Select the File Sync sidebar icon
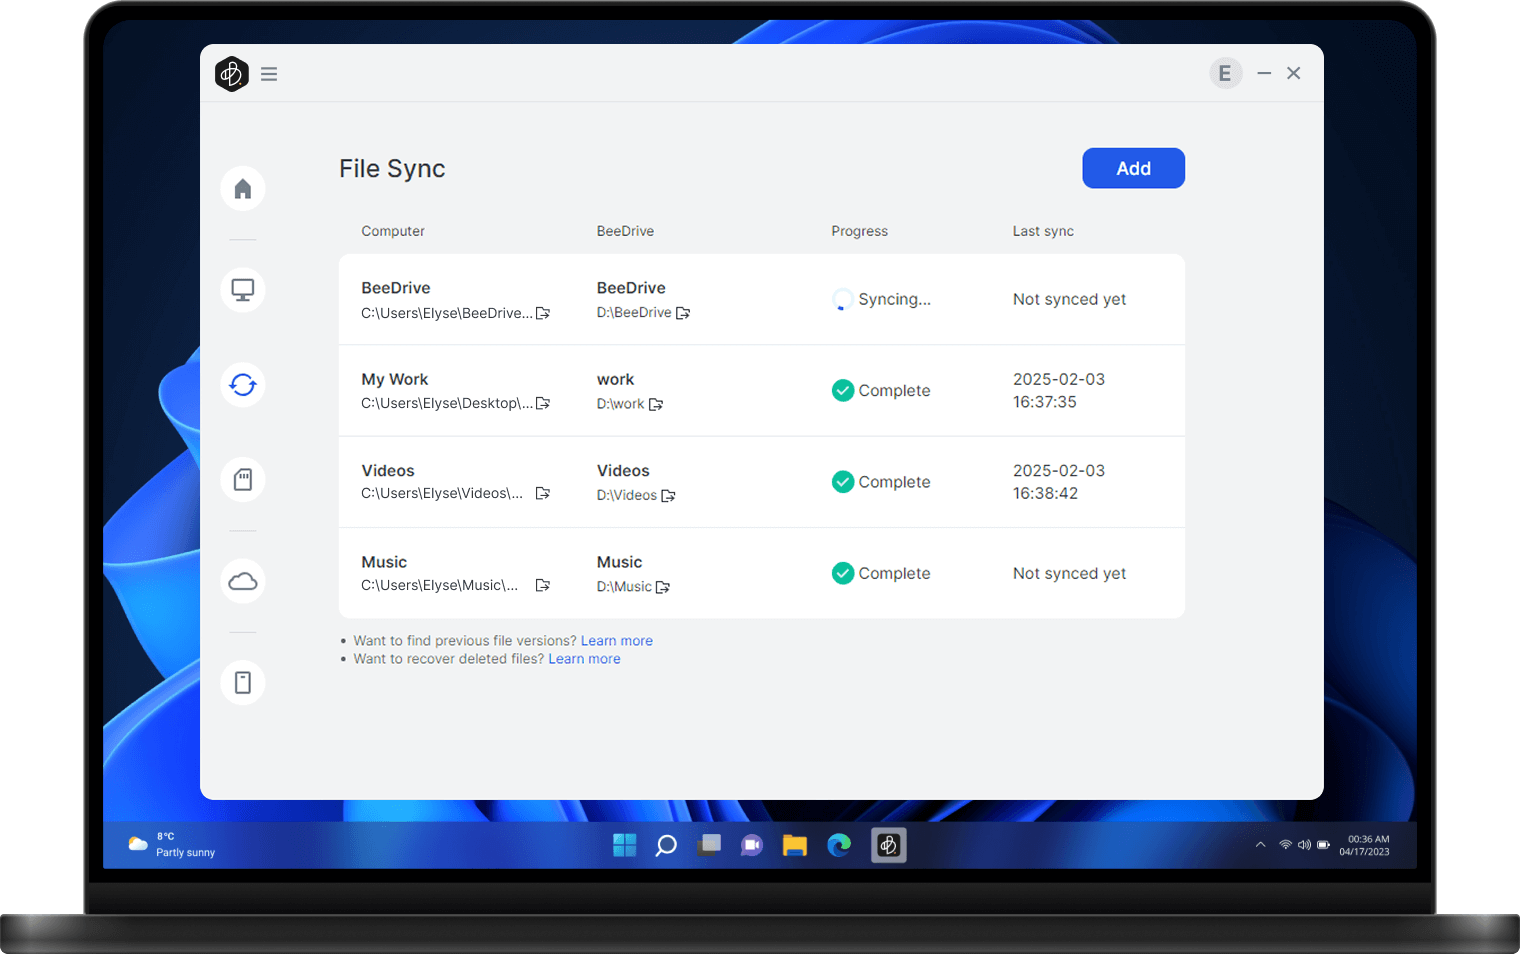Image resolution: width=1520 pixels, height=954 pixels. tap(242, 384)
